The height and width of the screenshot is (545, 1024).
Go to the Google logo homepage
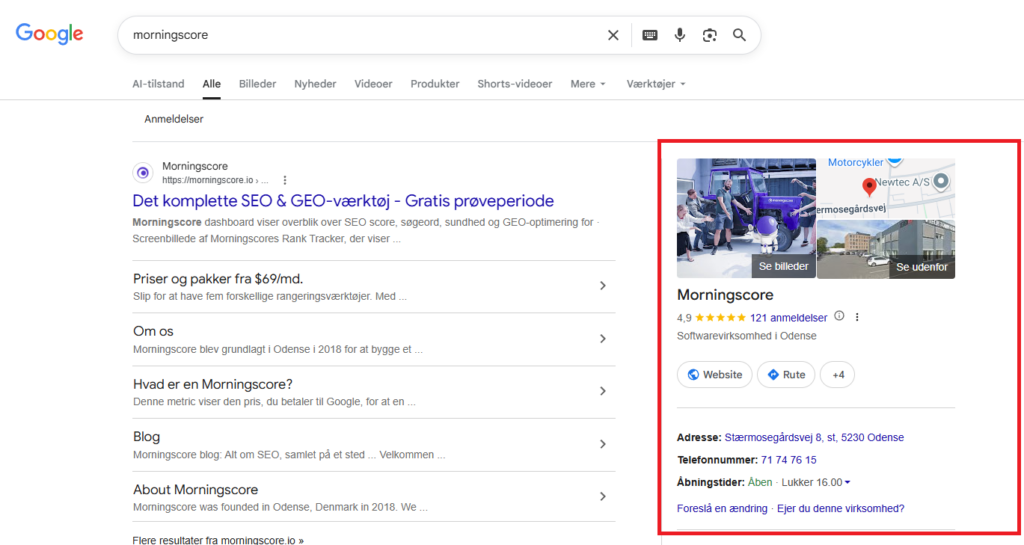(x=50, y=34)
